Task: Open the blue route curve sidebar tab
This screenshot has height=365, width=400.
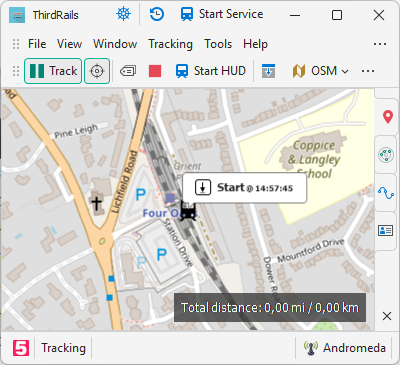Action: 386,193
